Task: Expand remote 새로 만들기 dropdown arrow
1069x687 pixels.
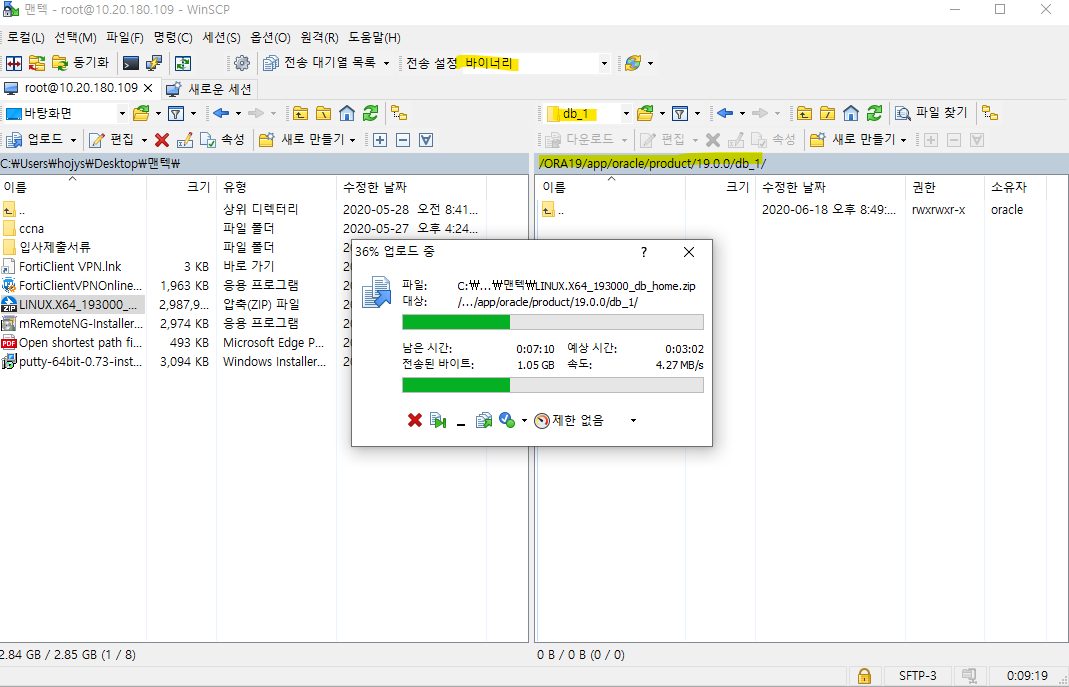Action: (x=903, y=140)
